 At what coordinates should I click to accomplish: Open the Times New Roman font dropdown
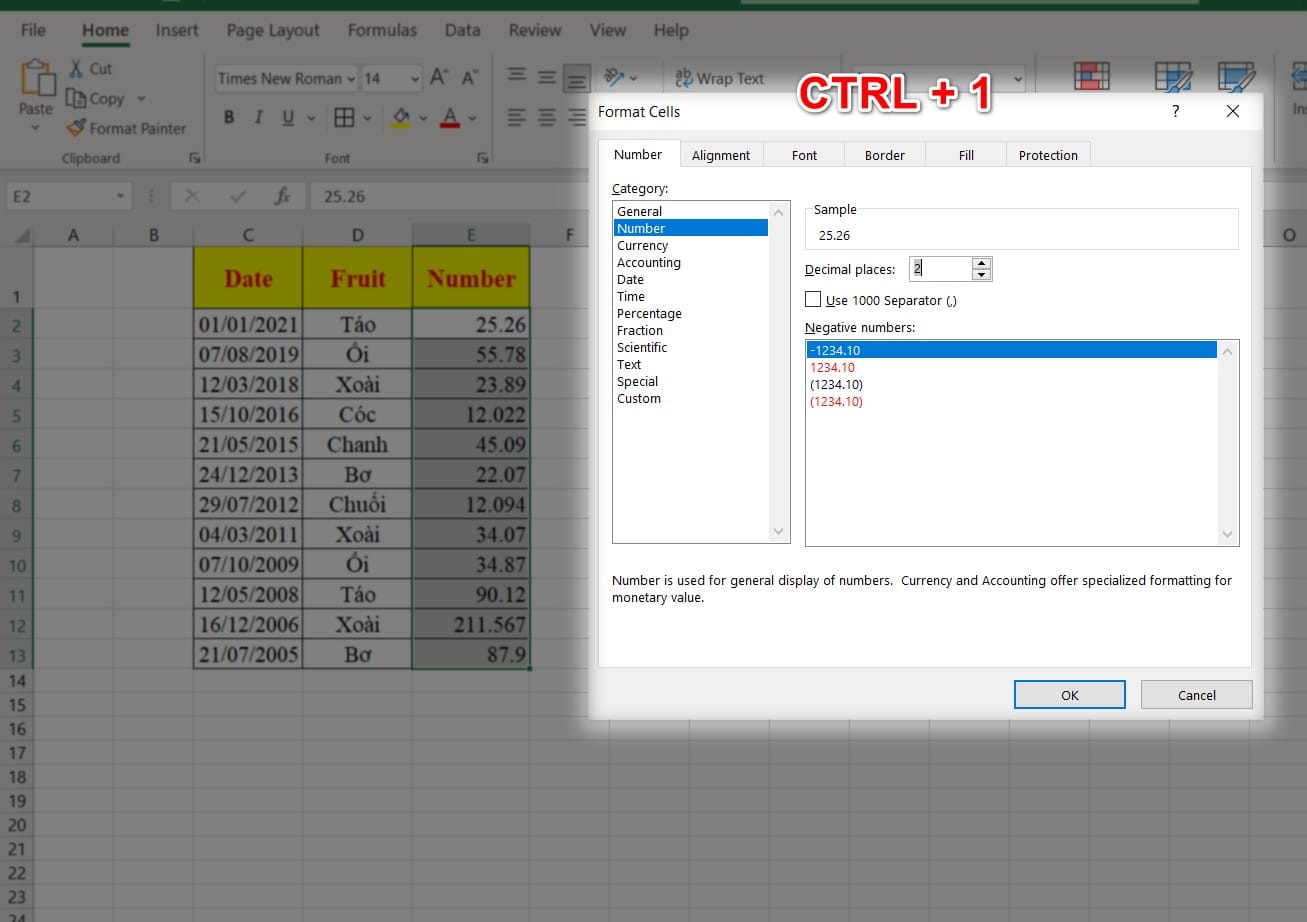pos(350,79)
